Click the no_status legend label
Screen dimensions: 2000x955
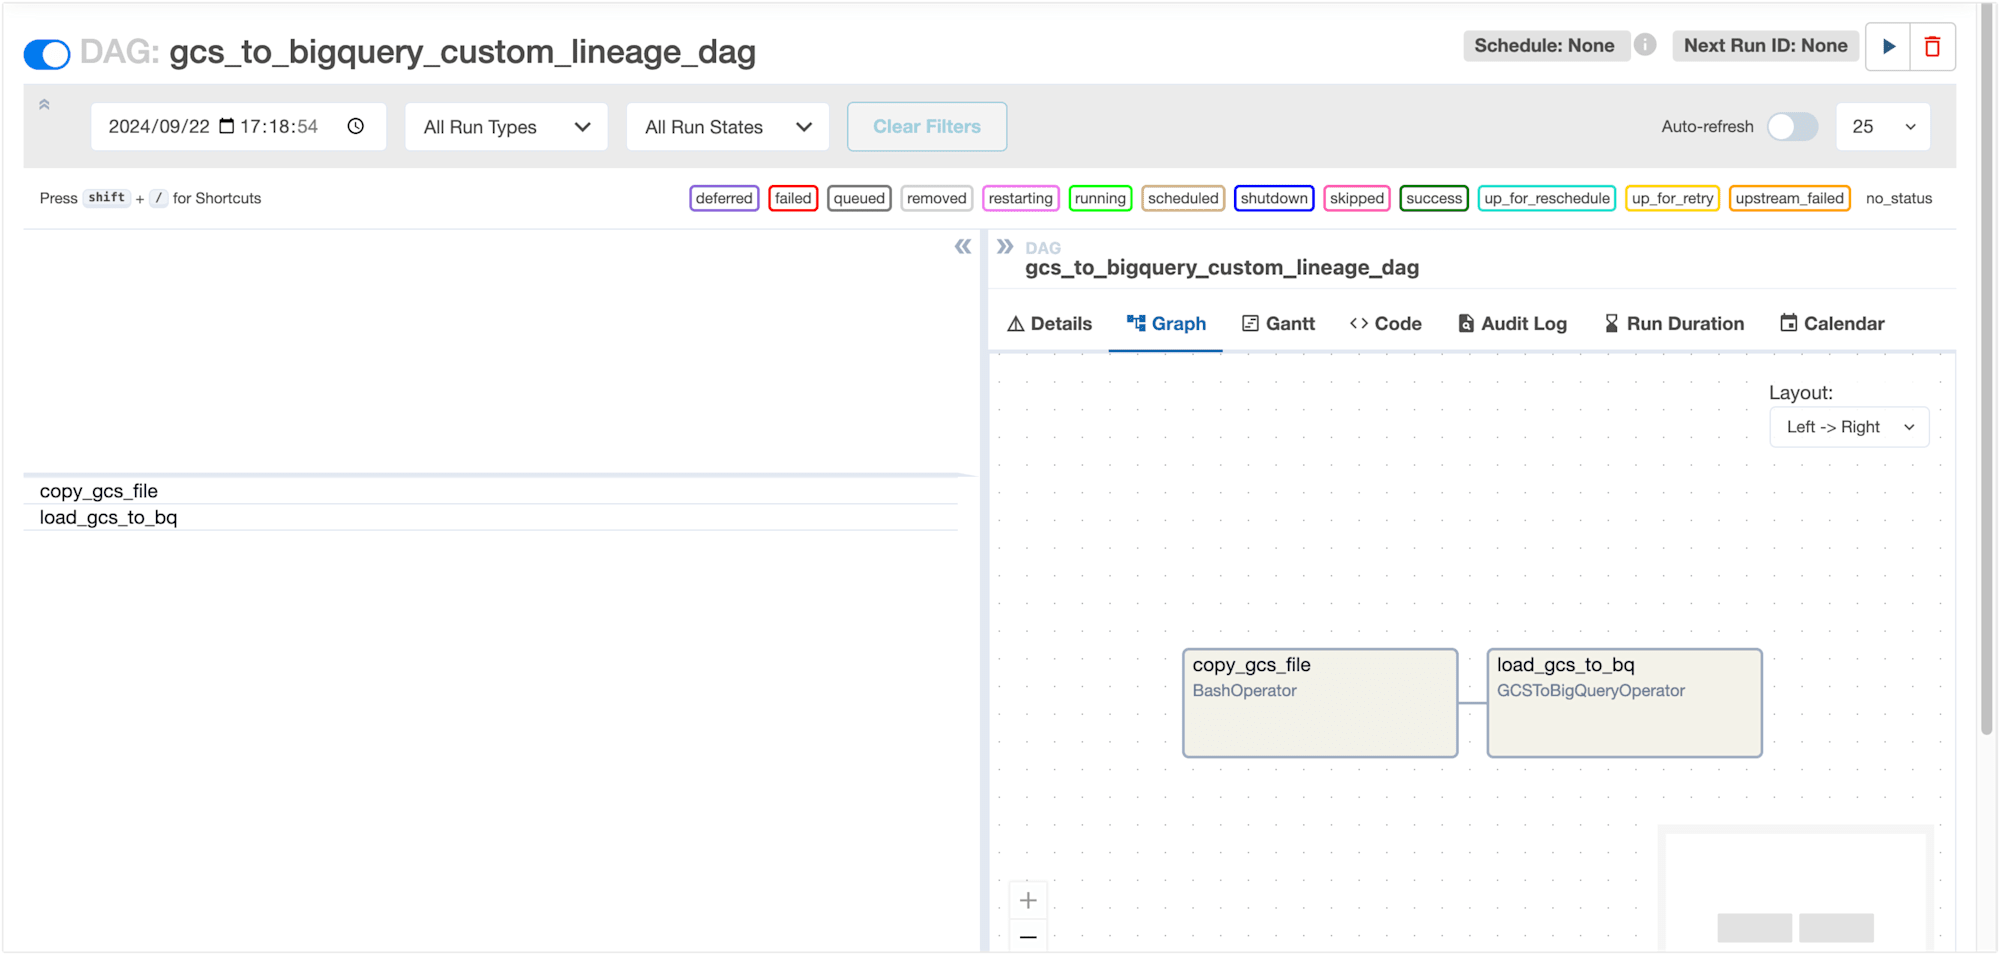click(1898, 198)
